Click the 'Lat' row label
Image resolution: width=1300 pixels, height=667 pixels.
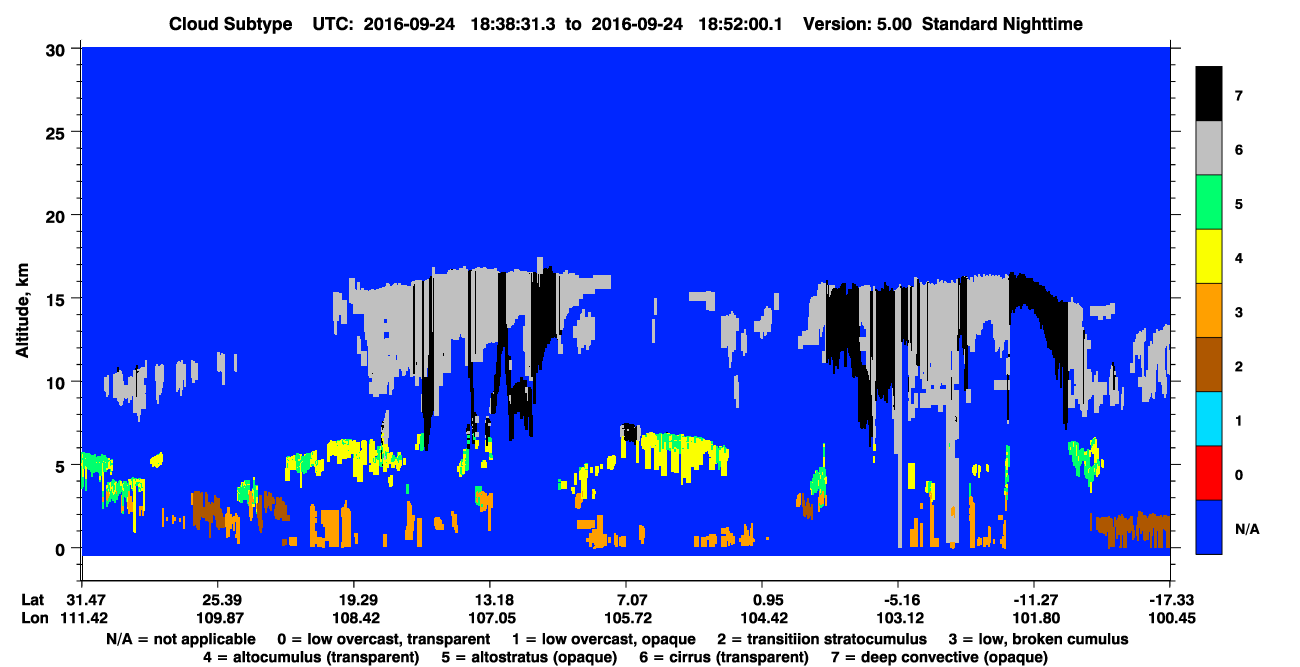tap(32, 600)
